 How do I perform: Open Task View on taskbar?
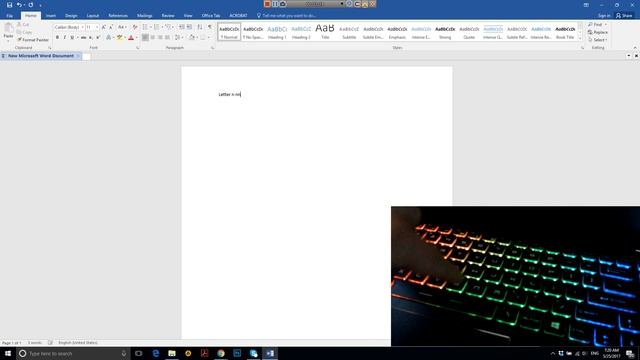pyautogui.click(x=139, y=353)
